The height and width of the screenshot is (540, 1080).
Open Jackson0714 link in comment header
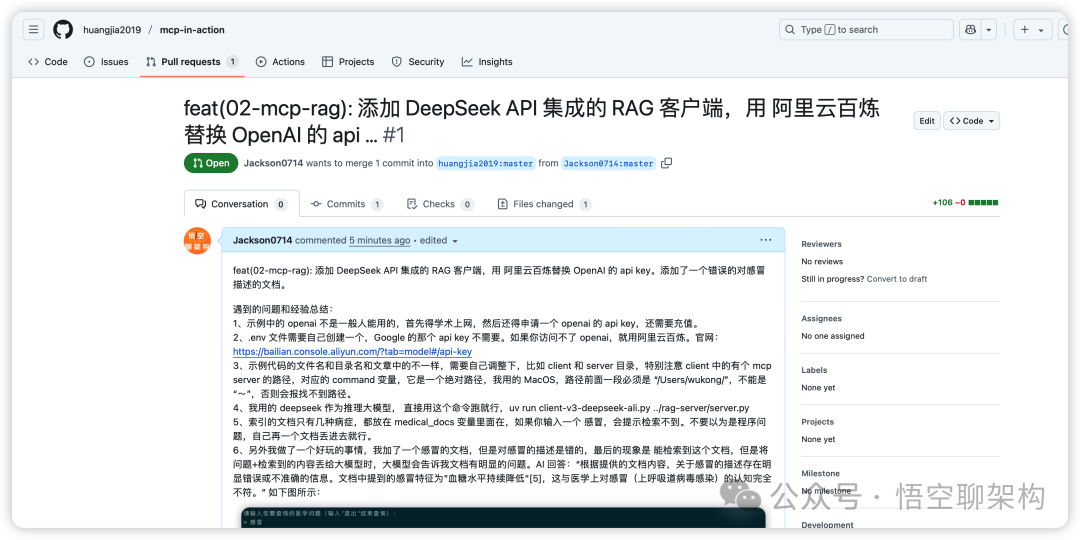click(262, 240)
